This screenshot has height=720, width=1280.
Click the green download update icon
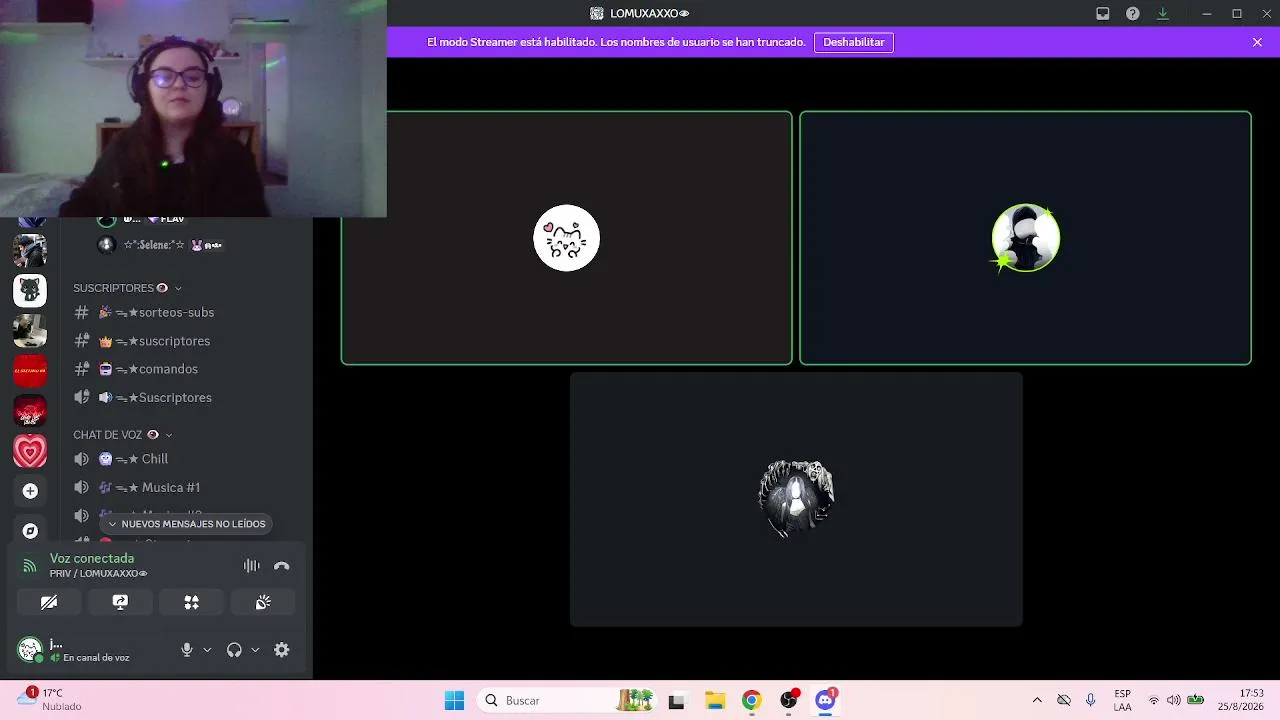[1163, 14]
